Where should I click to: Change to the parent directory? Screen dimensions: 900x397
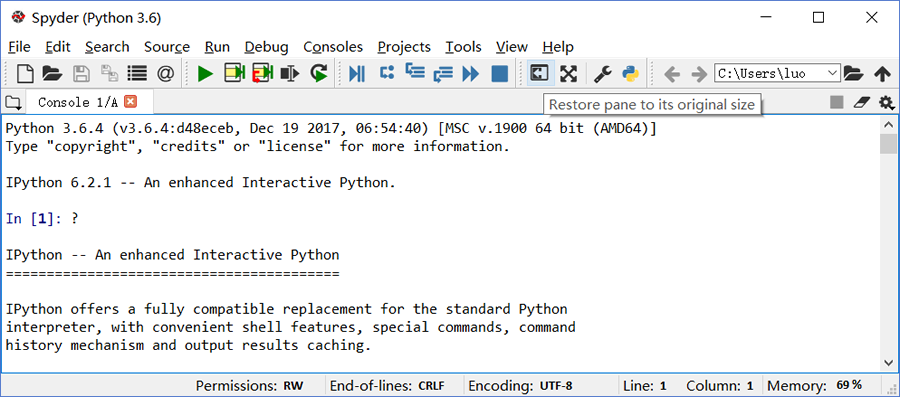882,73
